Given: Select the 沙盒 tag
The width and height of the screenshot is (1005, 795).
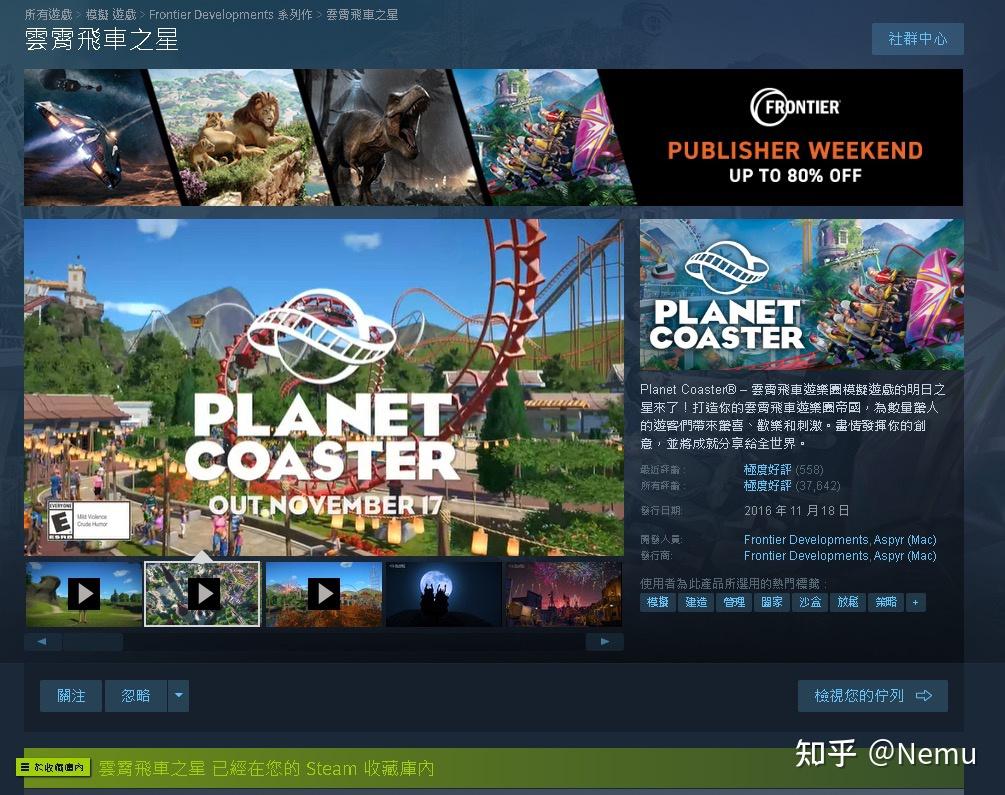Looking at the screenshot, I should click(810, 602).
